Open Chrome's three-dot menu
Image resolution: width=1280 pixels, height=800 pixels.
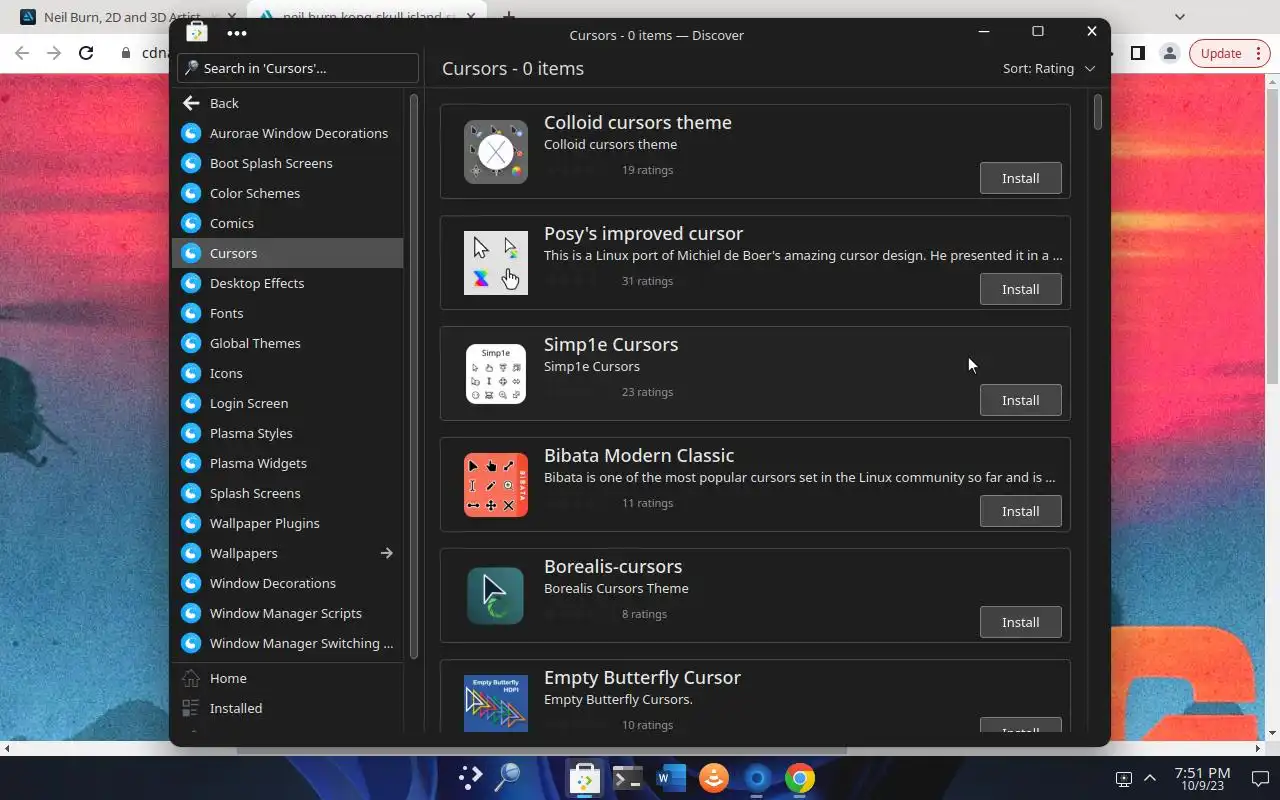(1258, 53)
